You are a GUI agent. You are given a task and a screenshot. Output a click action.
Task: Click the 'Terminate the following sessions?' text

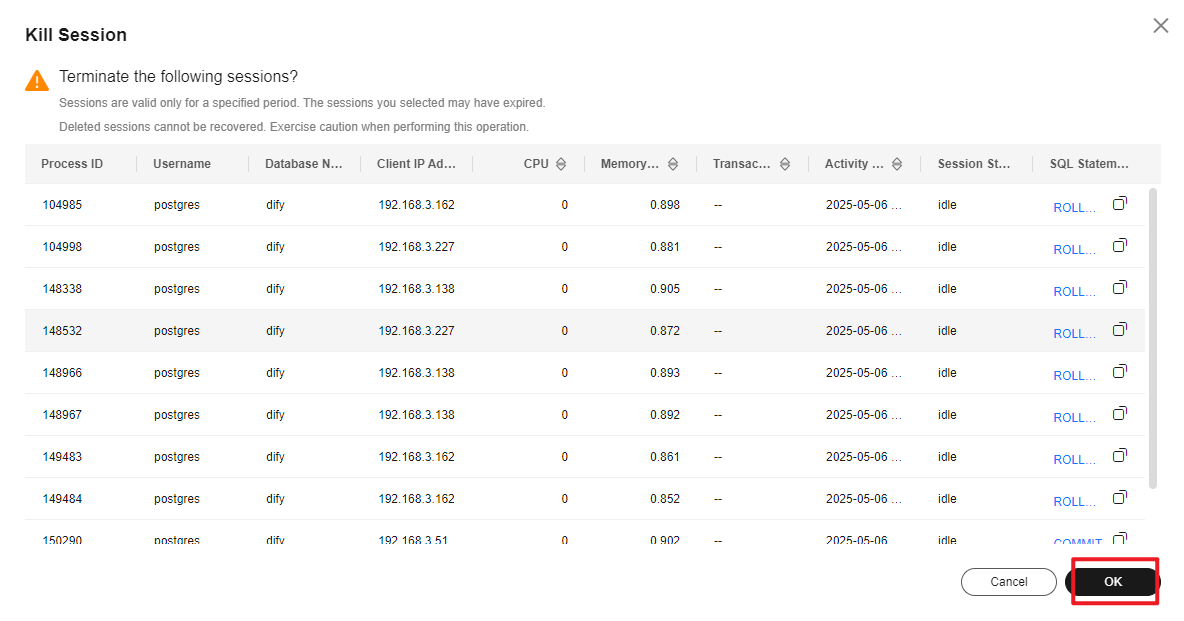[178, 76]
